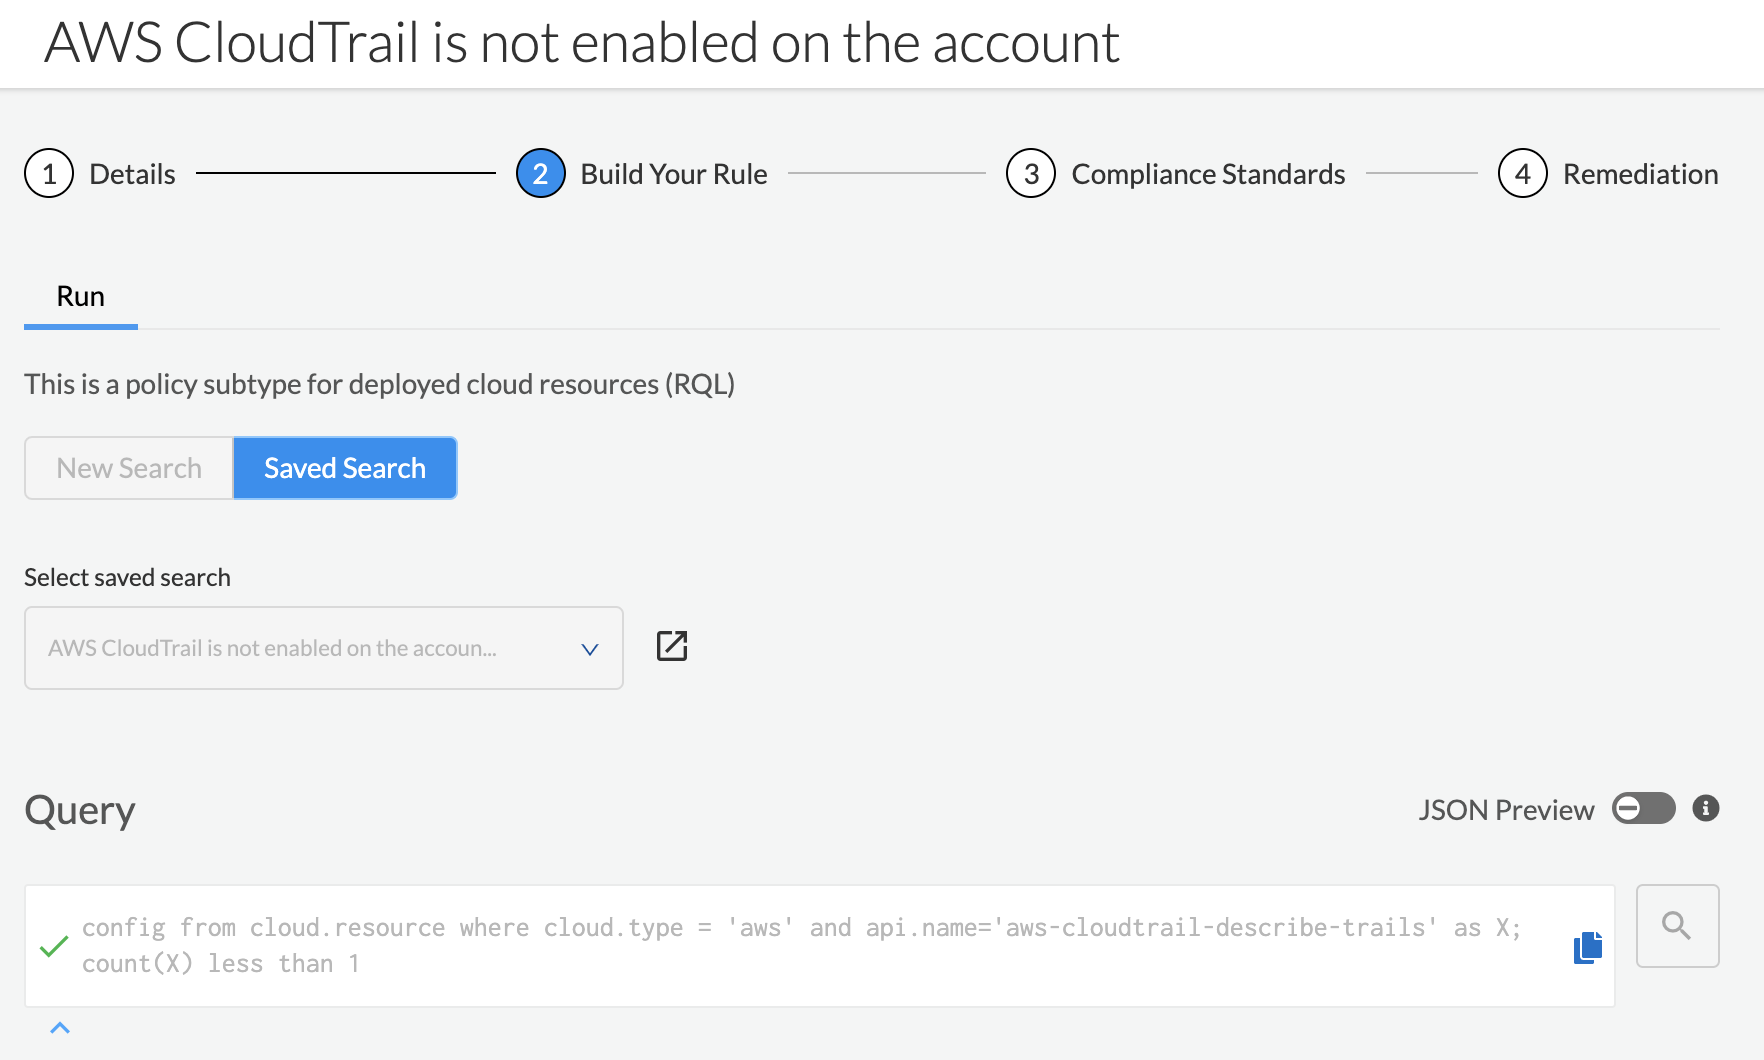Open saved search in new window icon
The height and width of the screenshot is (1060, 1764).
pos(672,646)
